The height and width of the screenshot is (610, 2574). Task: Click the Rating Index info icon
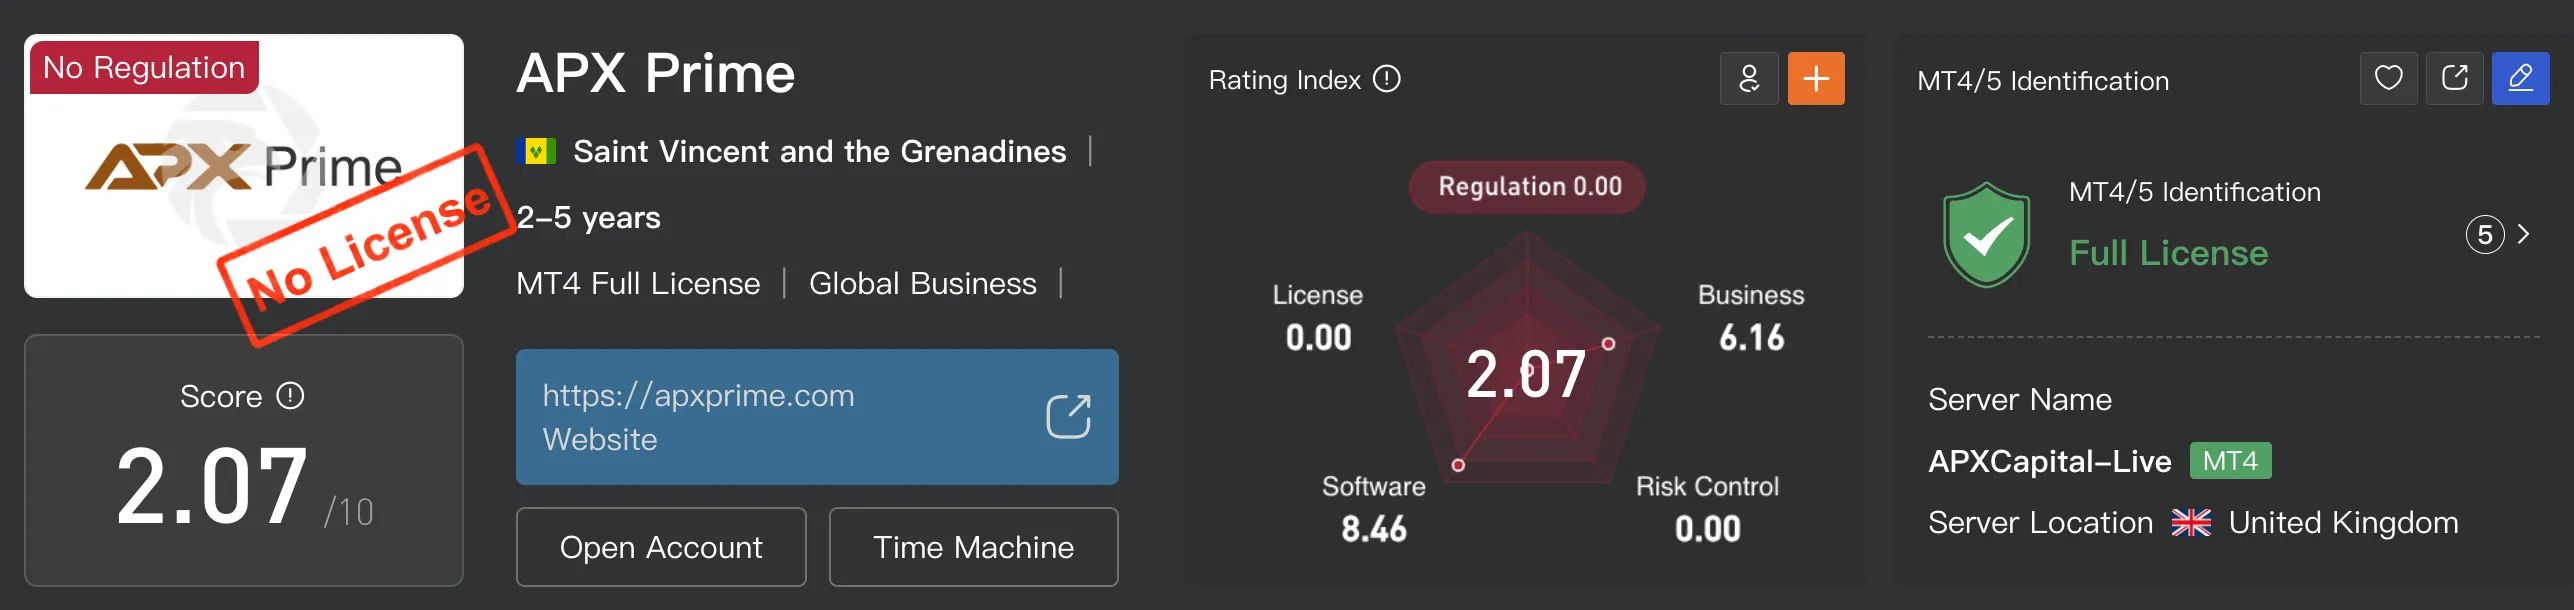pyautogui.click(x=1387, y=79)
